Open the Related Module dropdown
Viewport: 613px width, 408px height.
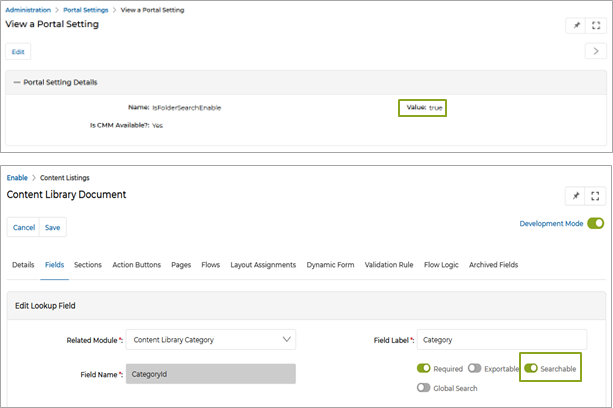(212, 340)
